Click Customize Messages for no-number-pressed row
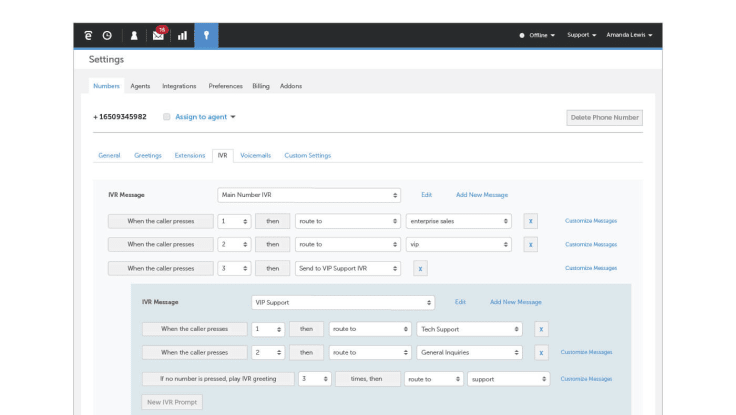 (586, 379)
